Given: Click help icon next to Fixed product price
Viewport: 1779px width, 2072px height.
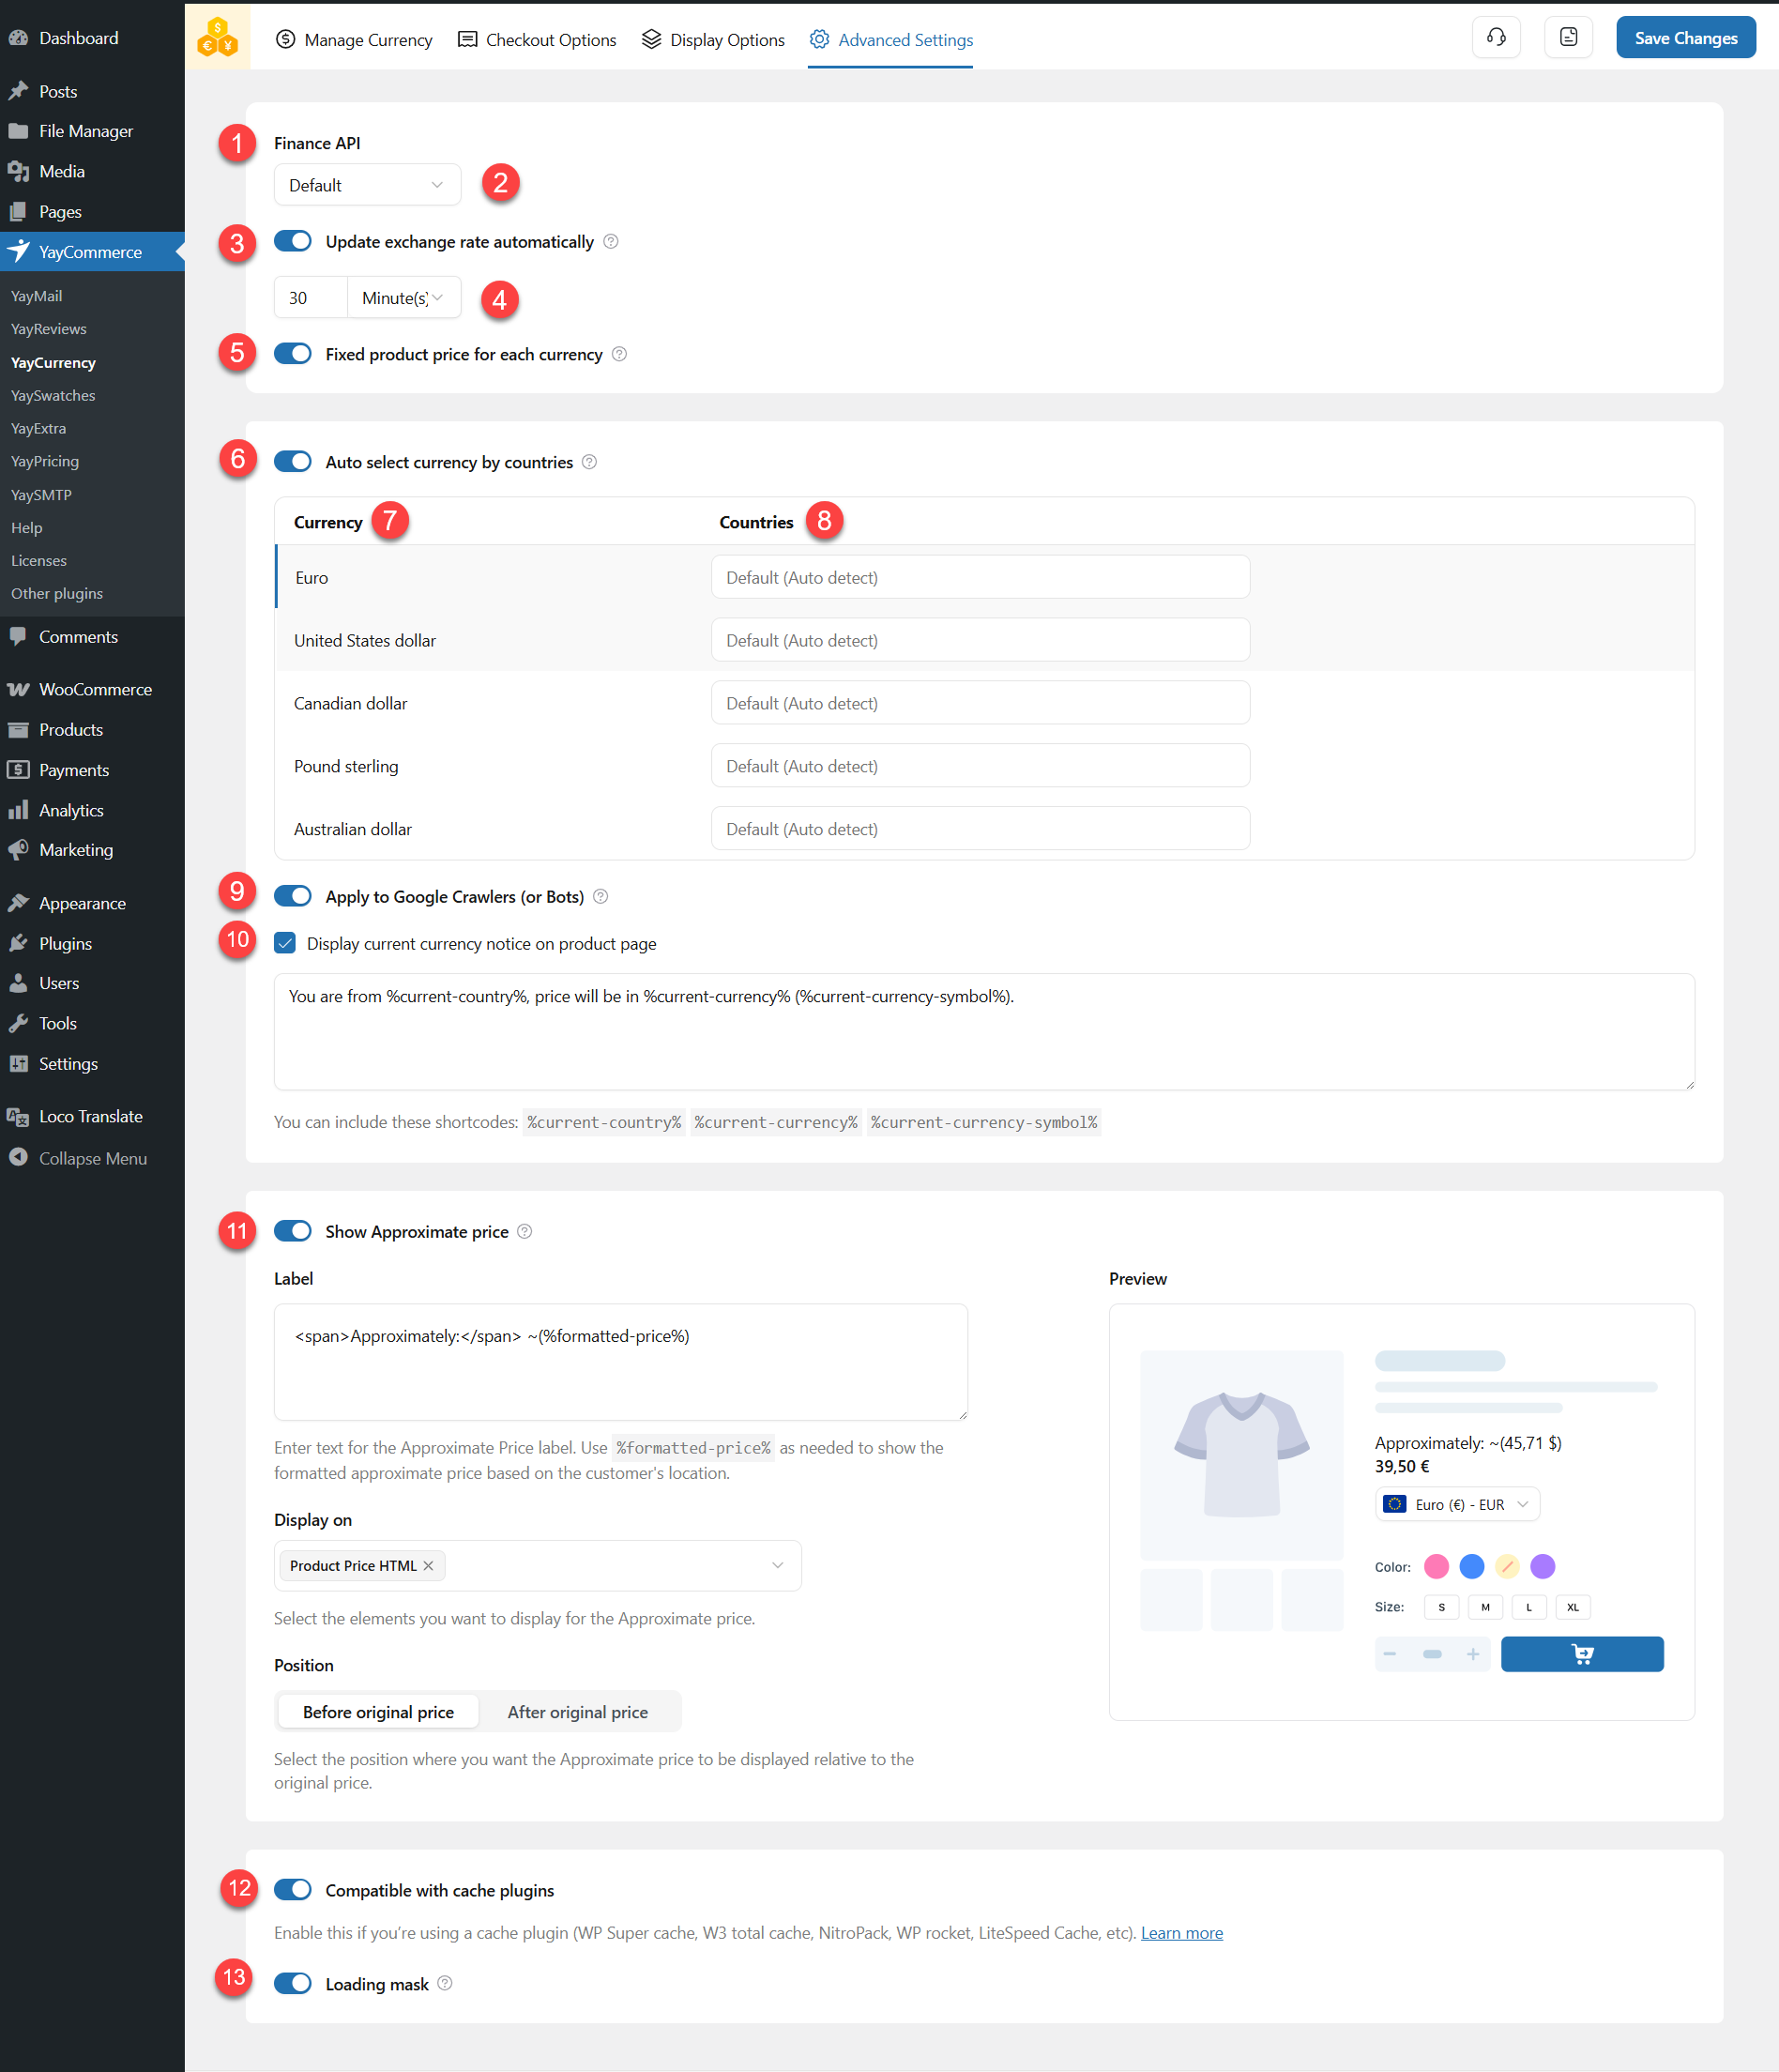Looking at the screenshot, I should [619, 354].
